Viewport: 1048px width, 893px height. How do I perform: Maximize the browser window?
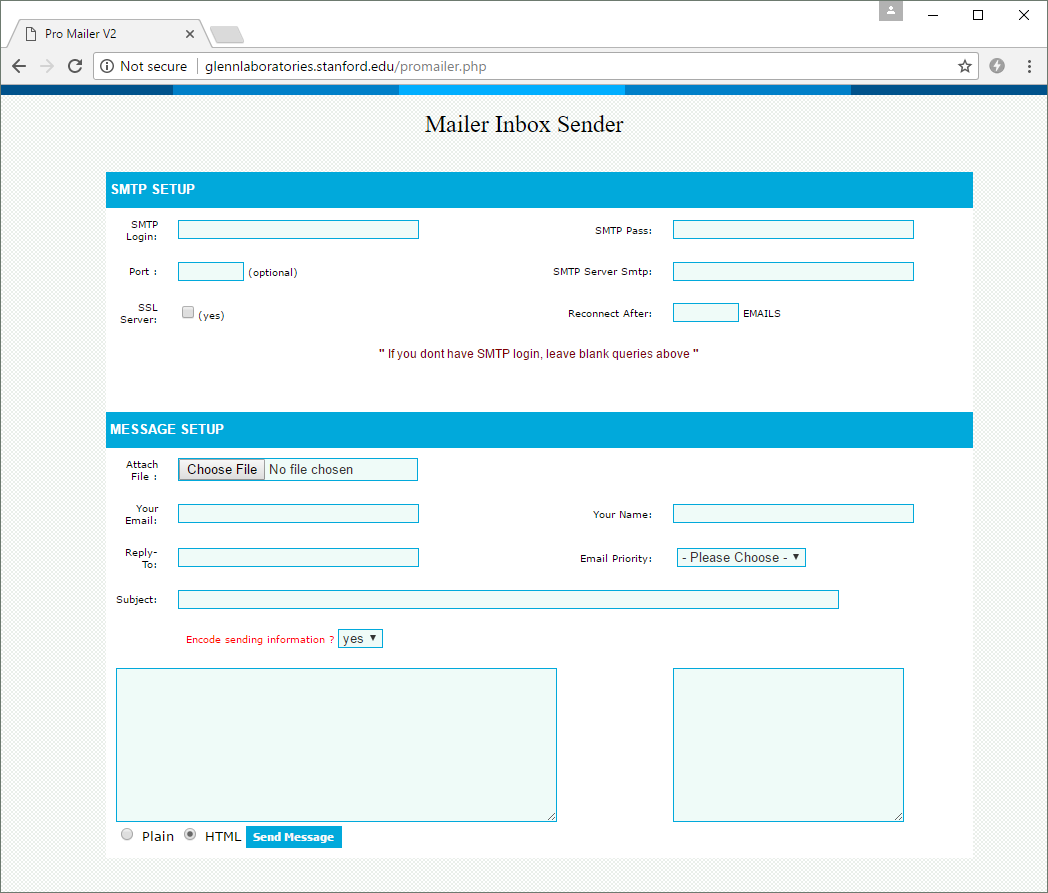click(x=978, y=15)
